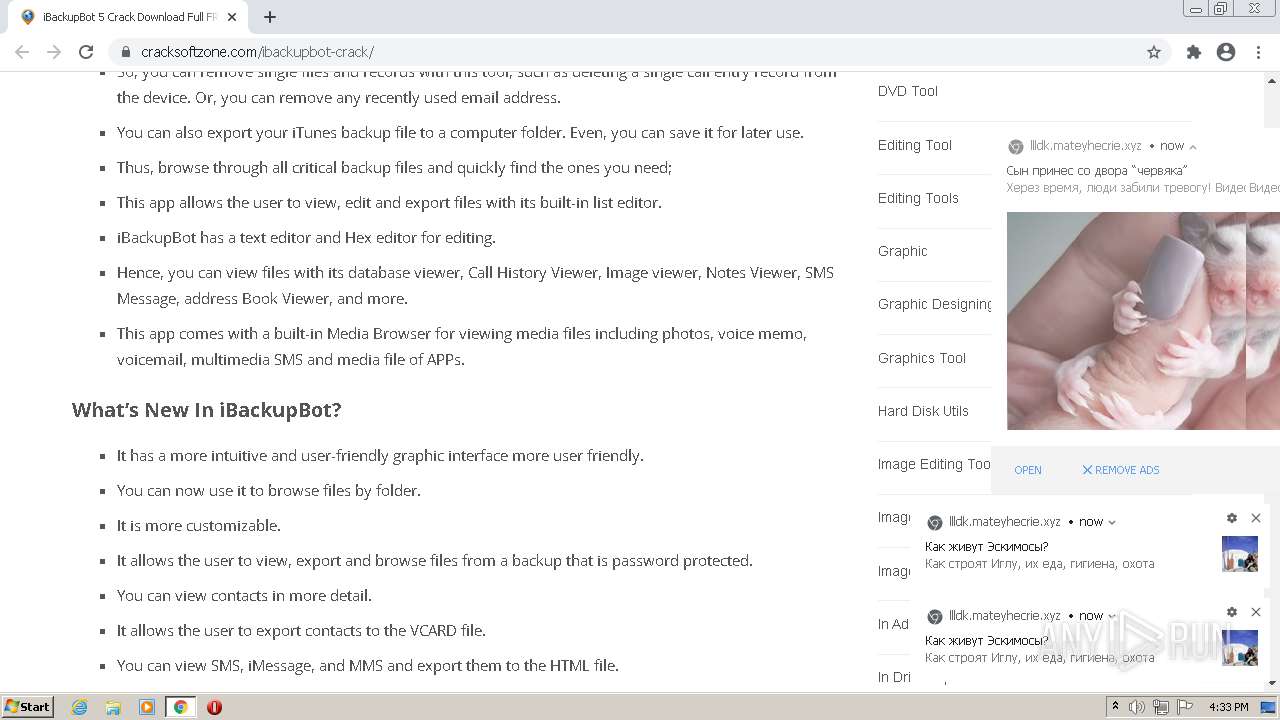
Task: Open the network tray icon
Action: pos(1161,707)
